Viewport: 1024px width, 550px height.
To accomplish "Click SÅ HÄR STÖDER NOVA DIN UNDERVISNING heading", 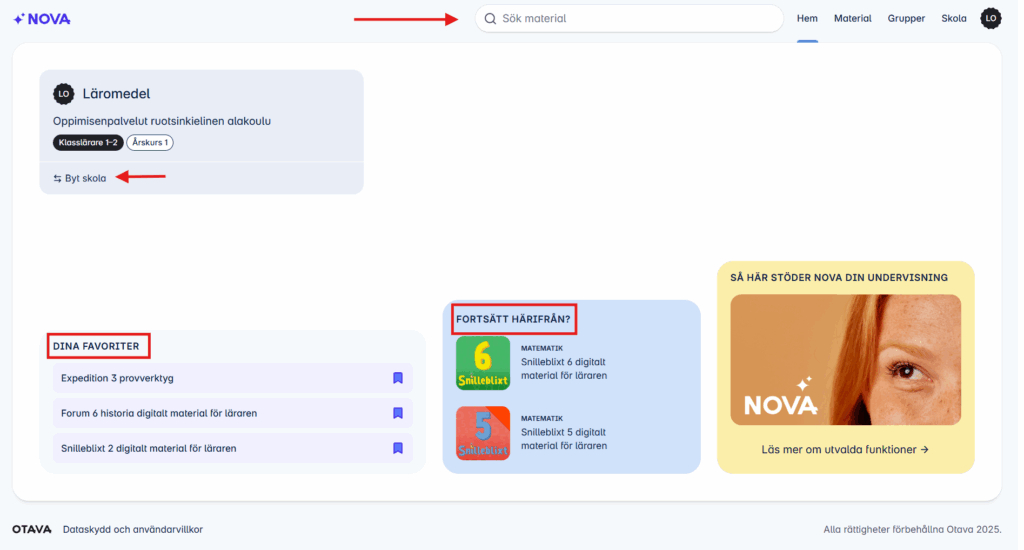I will (x=839, y=278).
